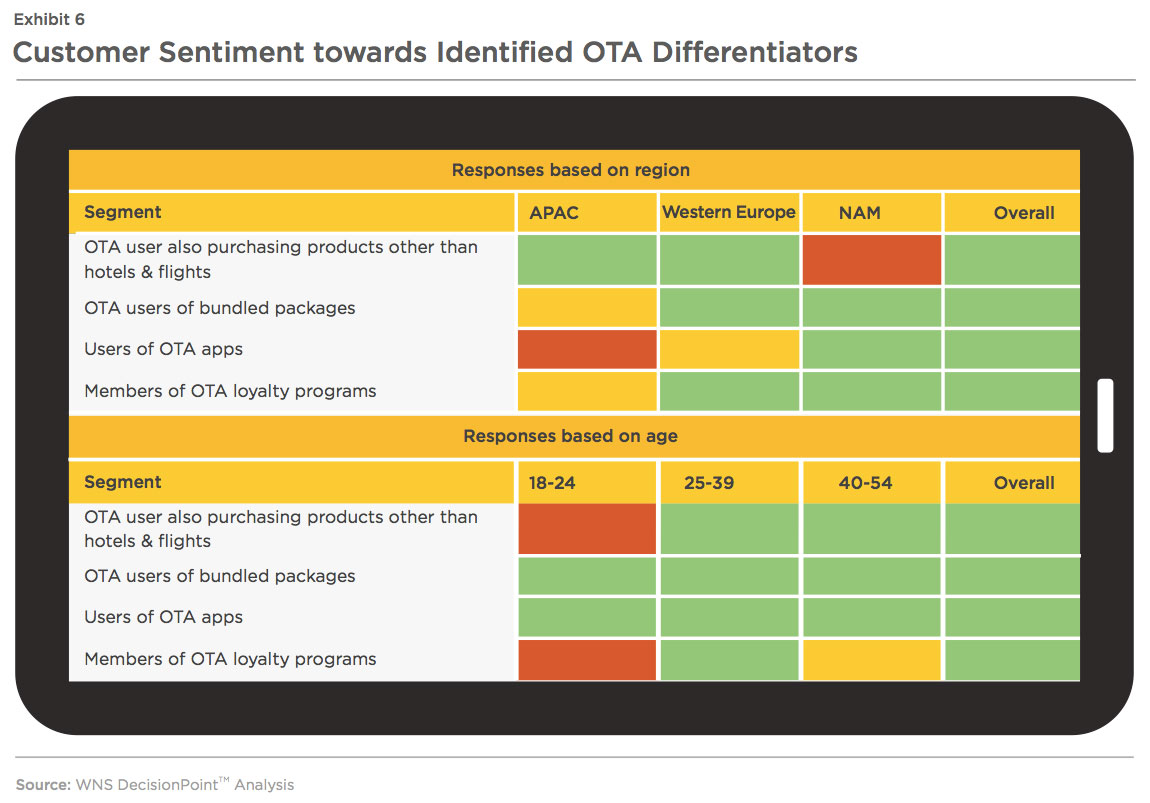1150x803 pixels.
Task: Click the Western Europe column header
Action: tap(729, 213)
